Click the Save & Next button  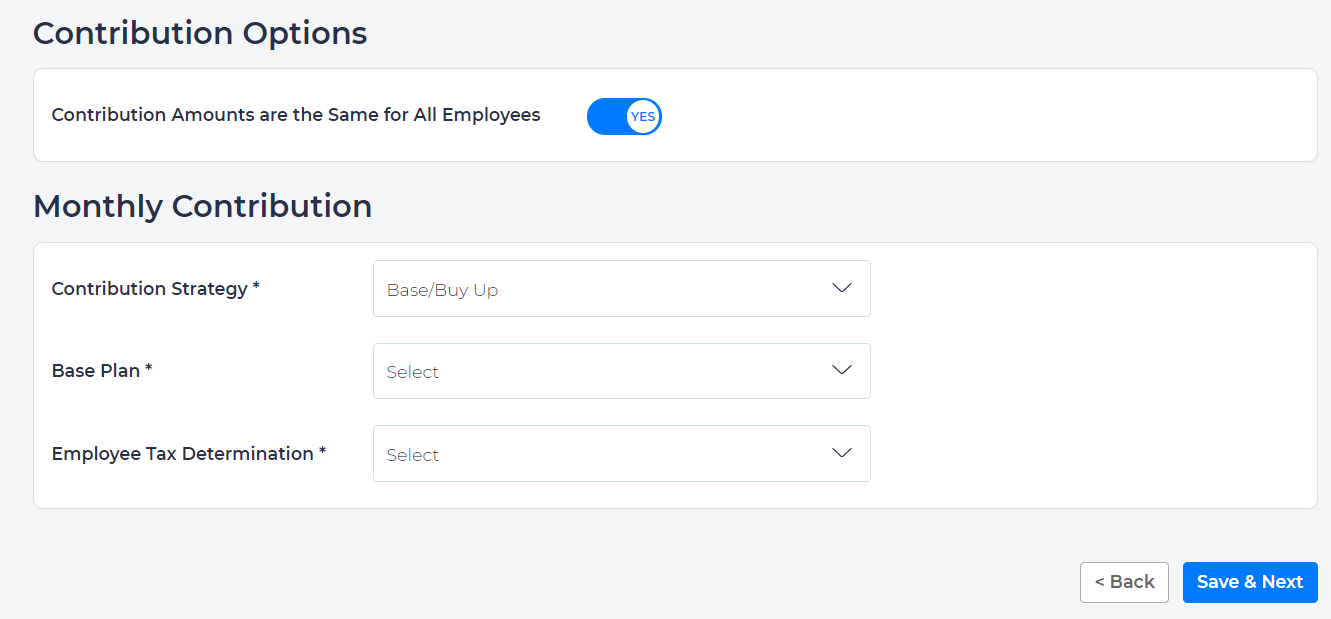tap(1249, 582)
